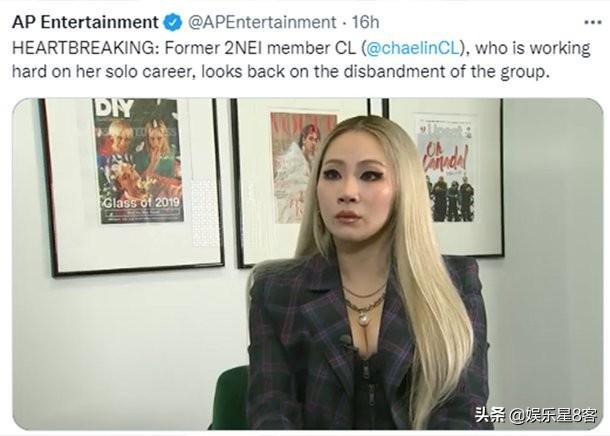Click the Upset Oh Canada poster

[x=445, y=170]
